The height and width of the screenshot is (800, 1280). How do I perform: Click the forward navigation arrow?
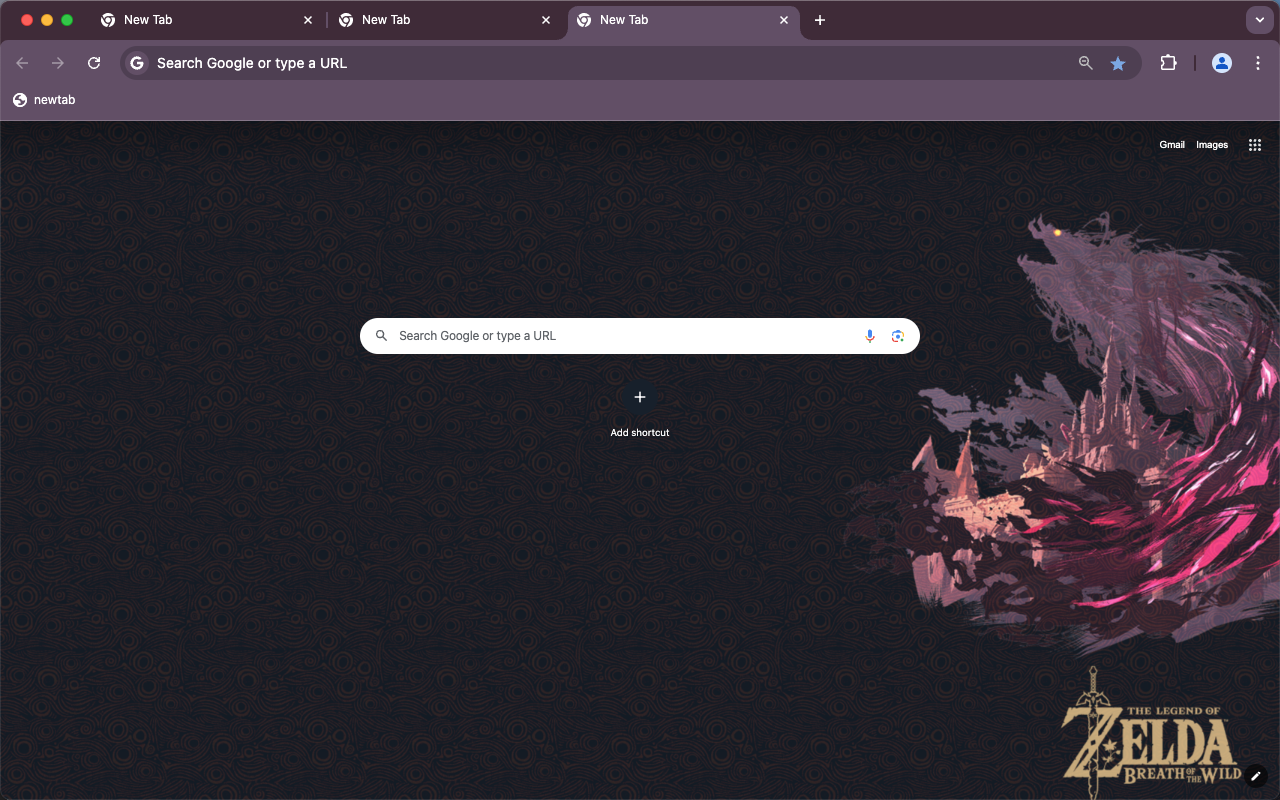58,63
